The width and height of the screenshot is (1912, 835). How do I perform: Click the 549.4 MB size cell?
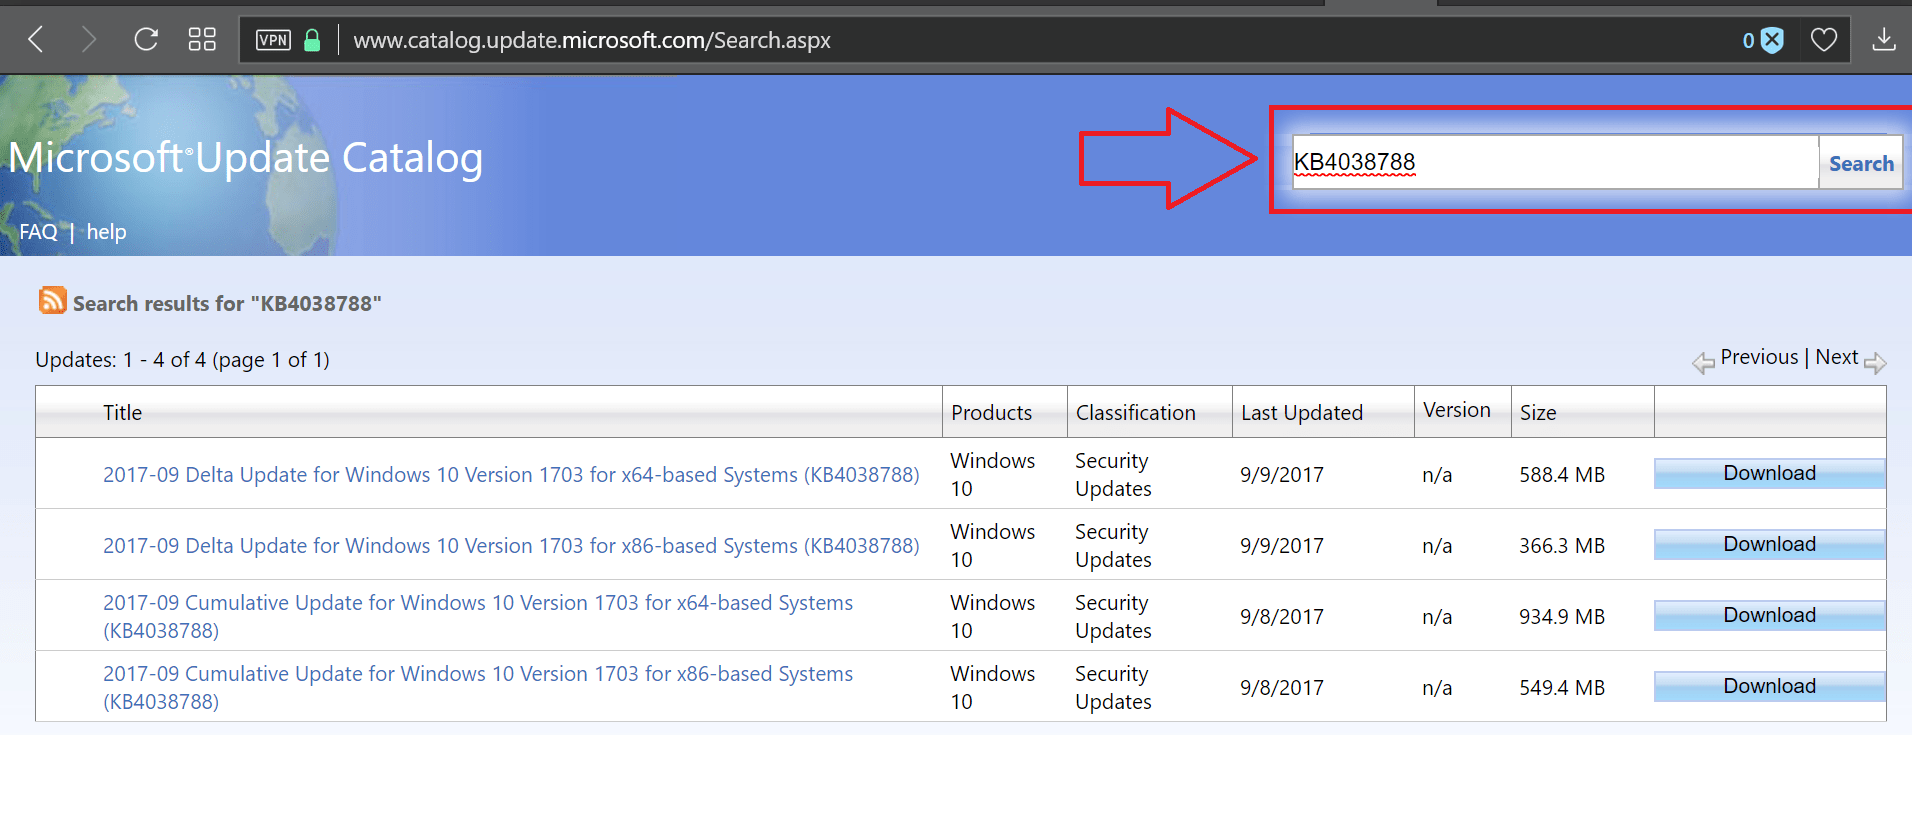1562,688
